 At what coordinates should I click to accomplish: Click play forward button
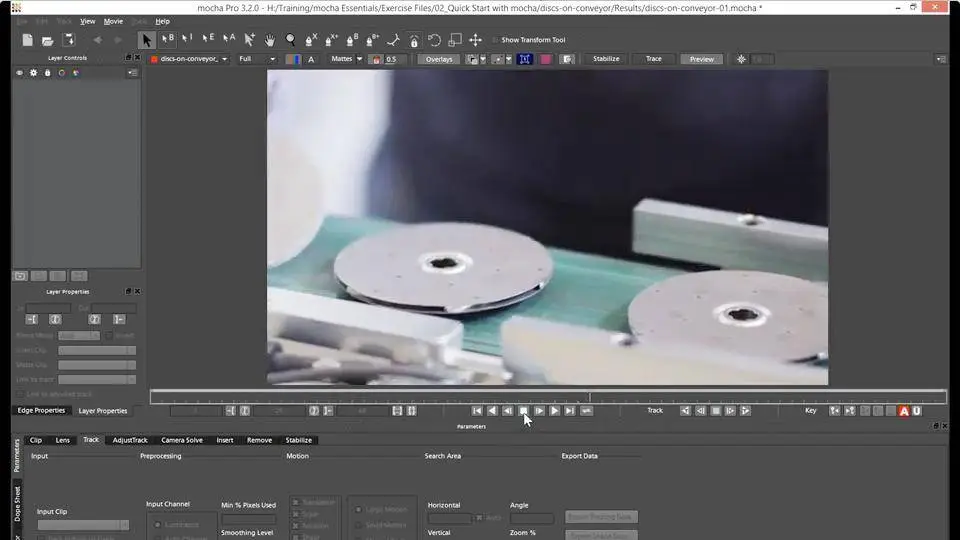point(555,411)
